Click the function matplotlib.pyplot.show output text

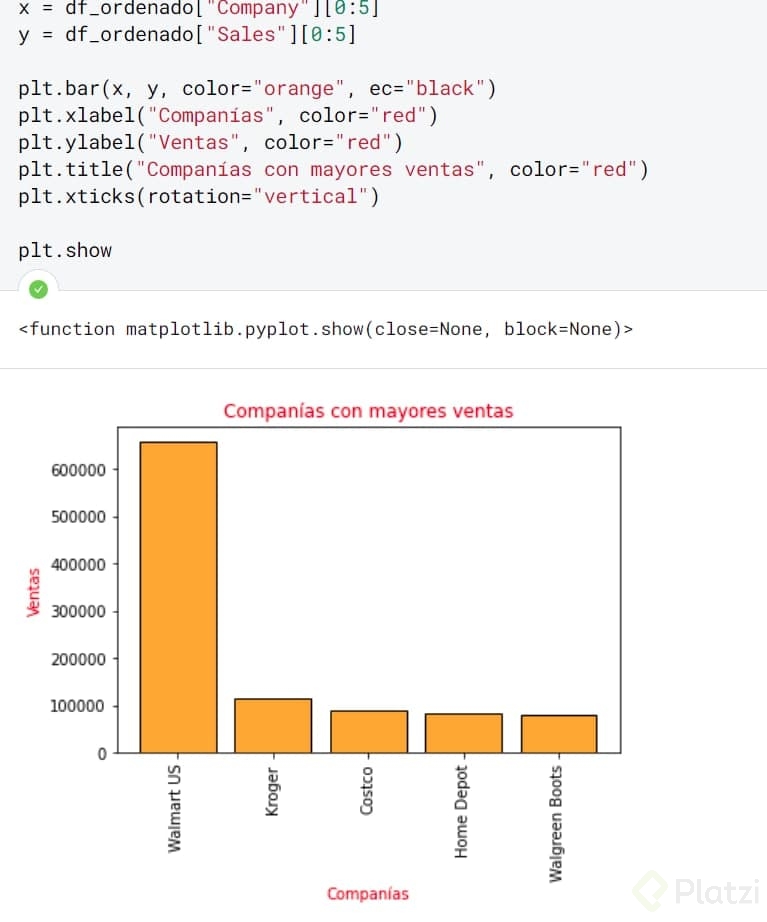[x=326, y=329]
